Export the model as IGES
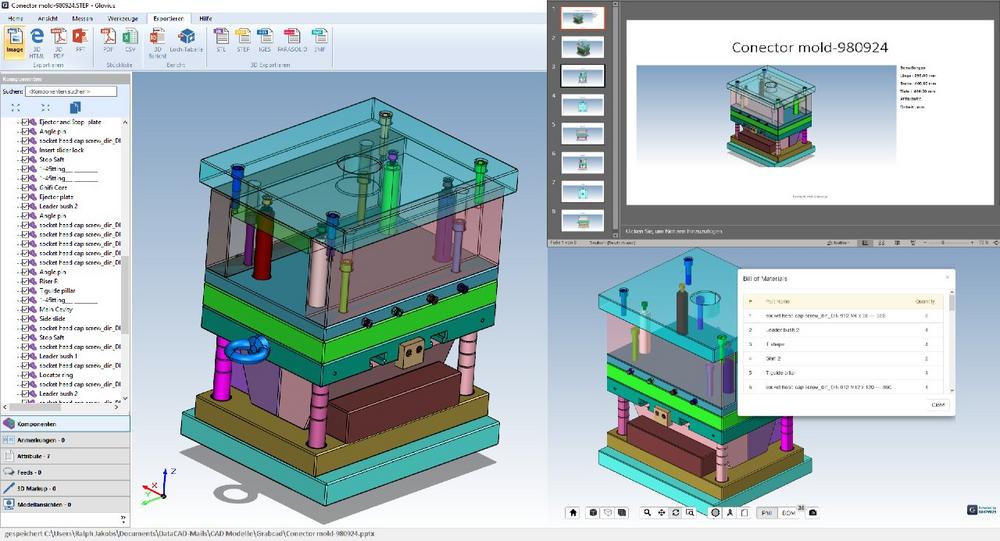The image size is (1000, 541). pyautogui.click(x=265, y=41)
